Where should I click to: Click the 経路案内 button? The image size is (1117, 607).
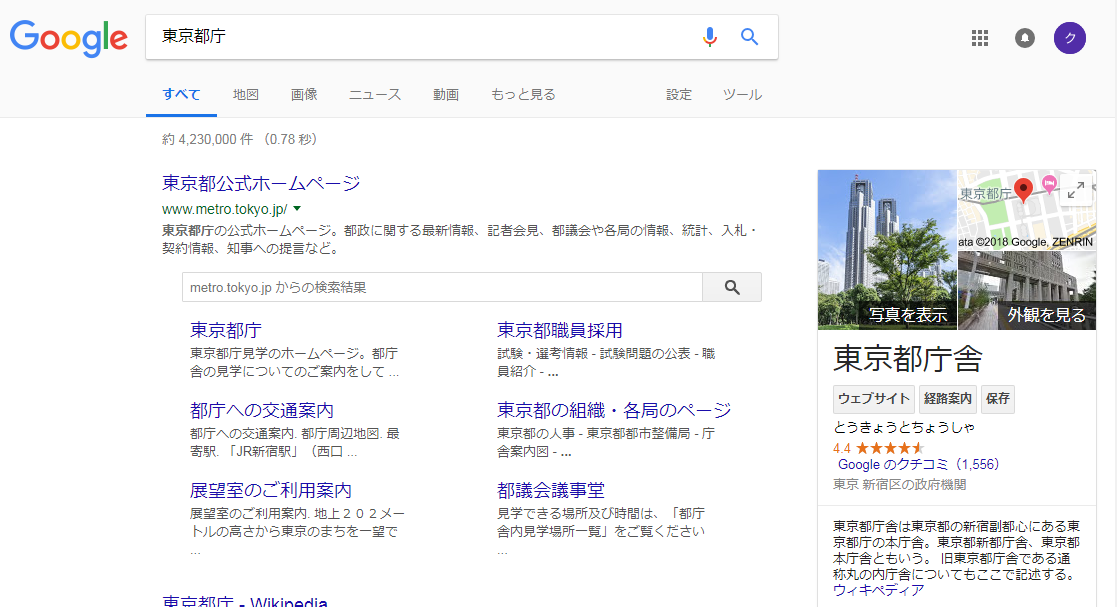[948, 399]
